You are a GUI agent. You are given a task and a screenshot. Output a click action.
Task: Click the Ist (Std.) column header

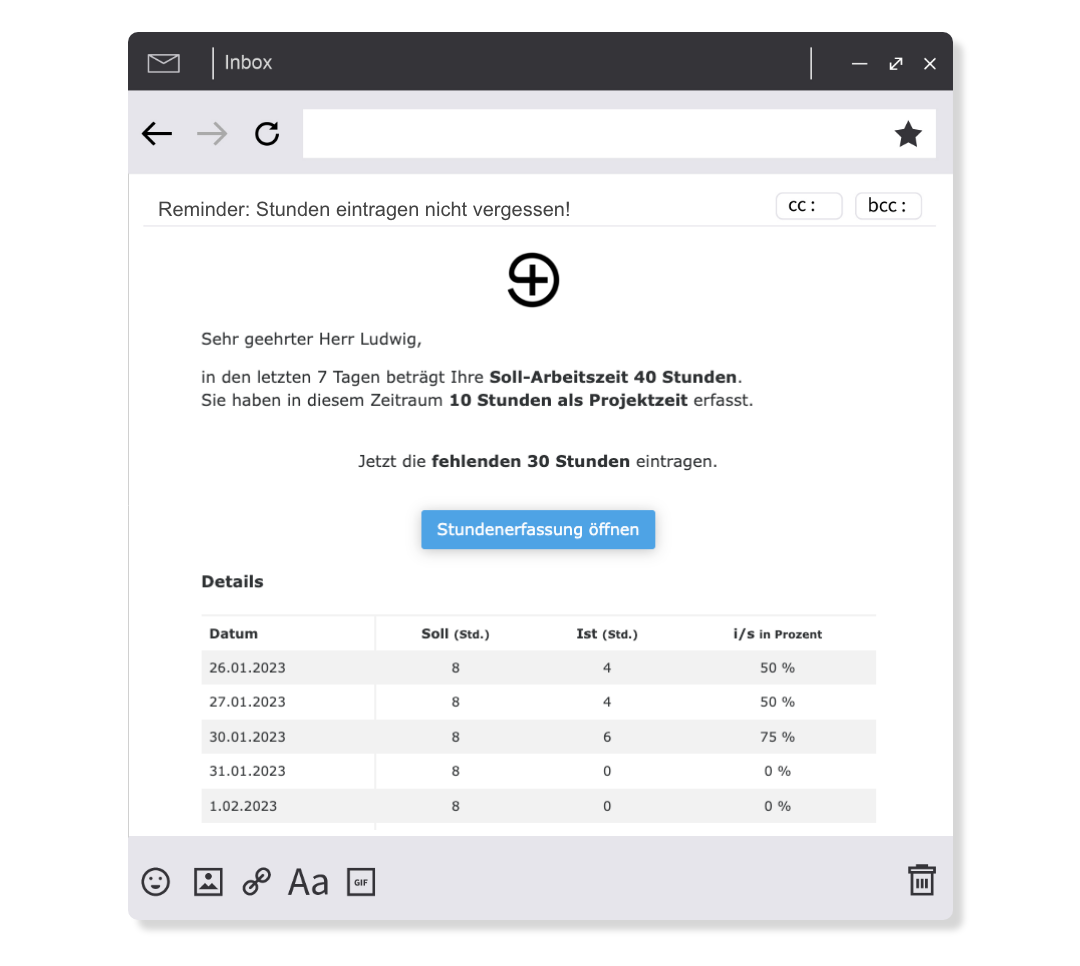(607, 634)
